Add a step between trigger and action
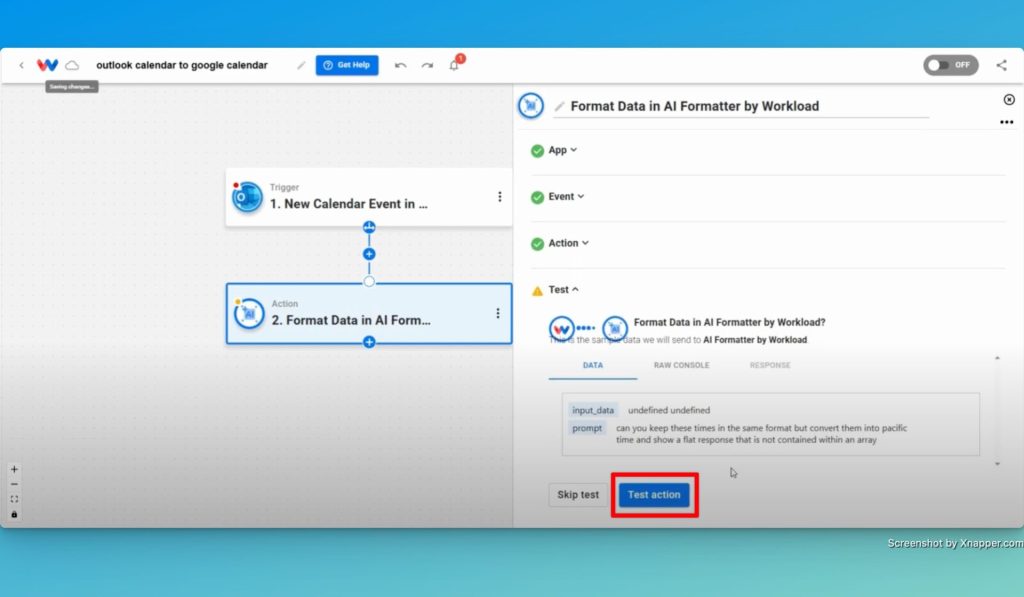1024x597 pixels. coord(369,254)
